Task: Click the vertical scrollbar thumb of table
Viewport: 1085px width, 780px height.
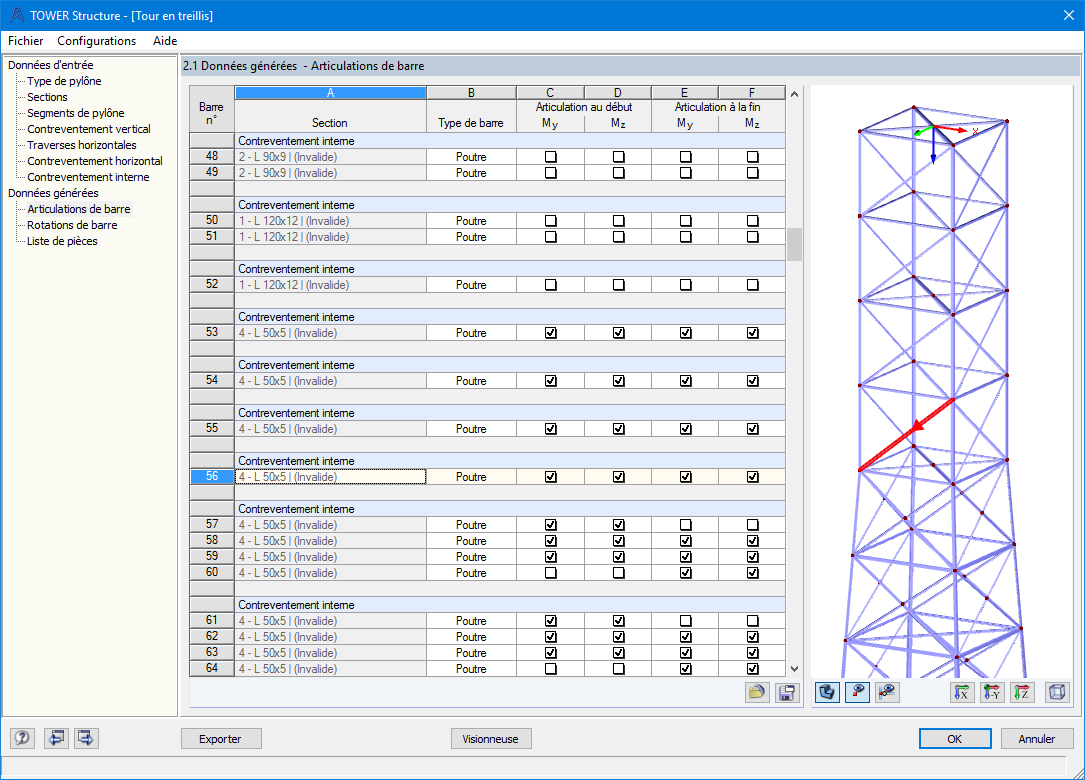Action: click(794, 244)
